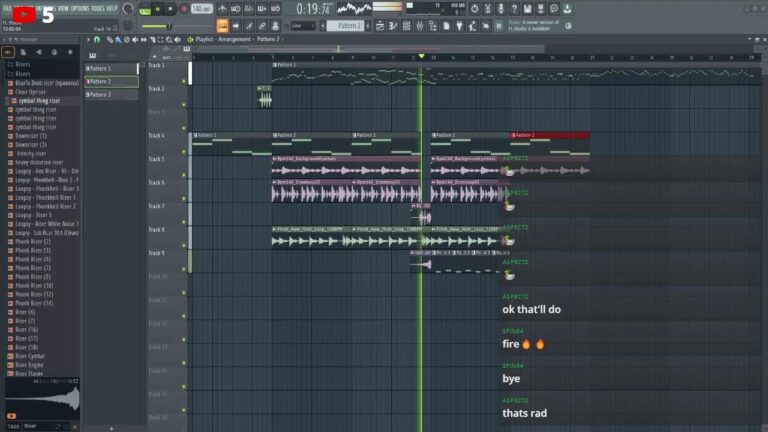
Task: Toggle loop recording icon
Action: click(275, 9)
